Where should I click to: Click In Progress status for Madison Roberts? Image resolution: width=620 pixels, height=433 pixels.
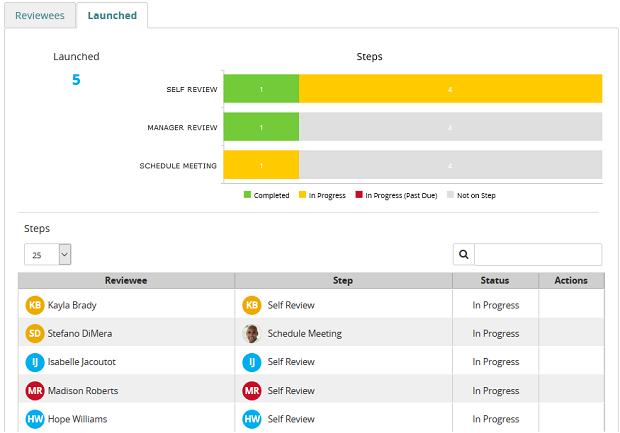pos(496,391)
